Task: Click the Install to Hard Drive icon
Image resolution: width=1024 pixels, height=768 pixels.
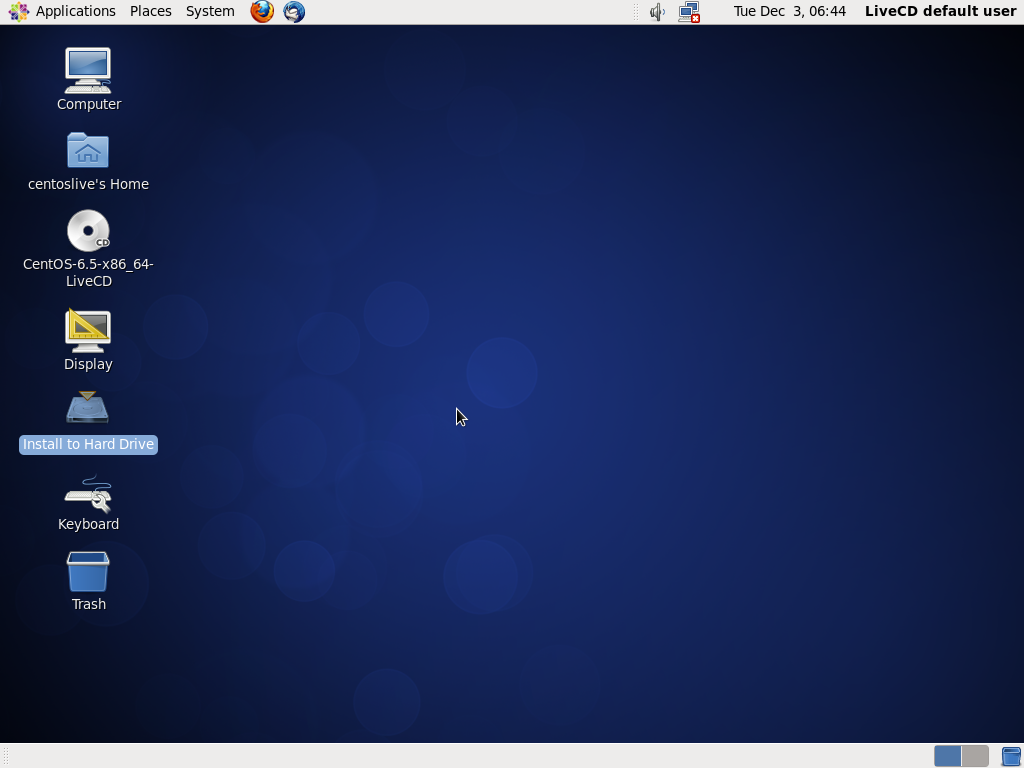Action: point(88,410)
